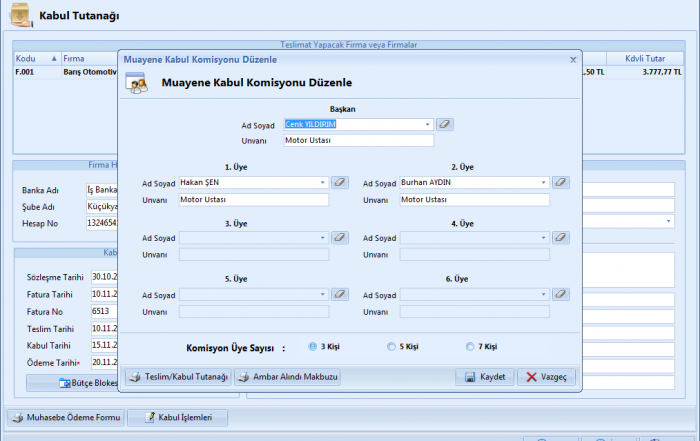This screenshot has height=441, width=700.
Task: Click the 1. Üye Unvanı text field
Action: [253, 199]
